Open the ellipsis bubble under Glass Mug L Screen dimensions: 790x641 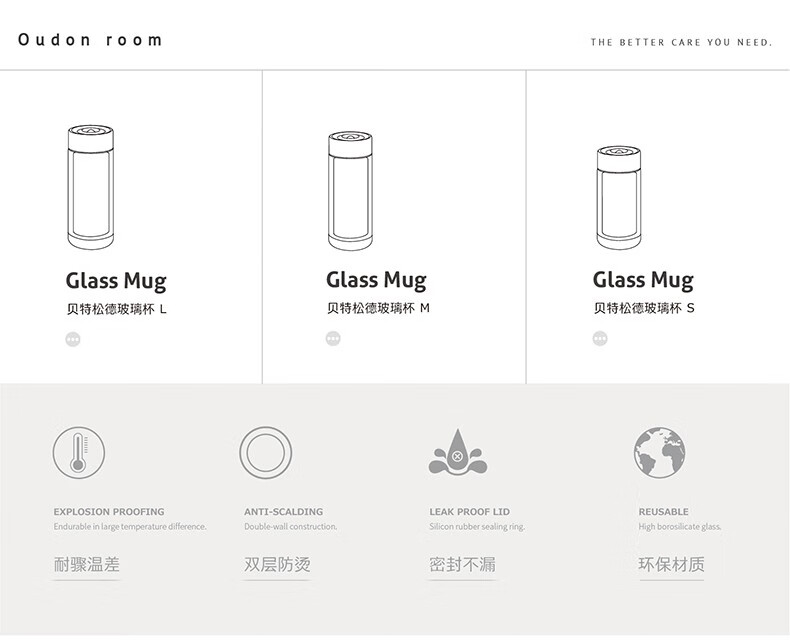[73, 339]
